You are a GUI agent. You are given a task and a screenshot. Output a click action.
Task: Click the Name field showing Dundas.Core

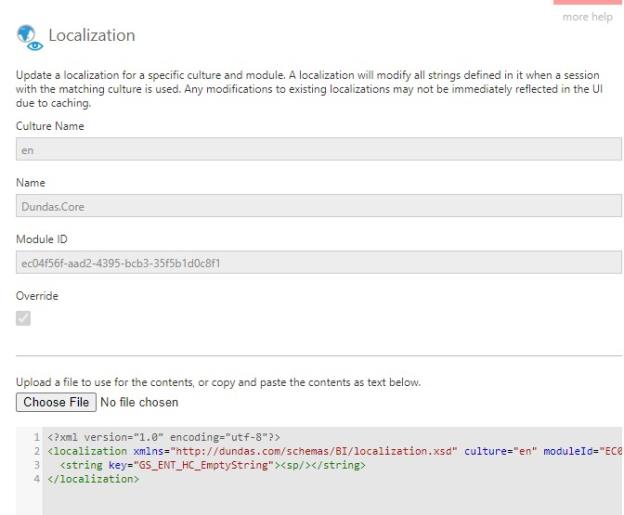tap(319, 206)
